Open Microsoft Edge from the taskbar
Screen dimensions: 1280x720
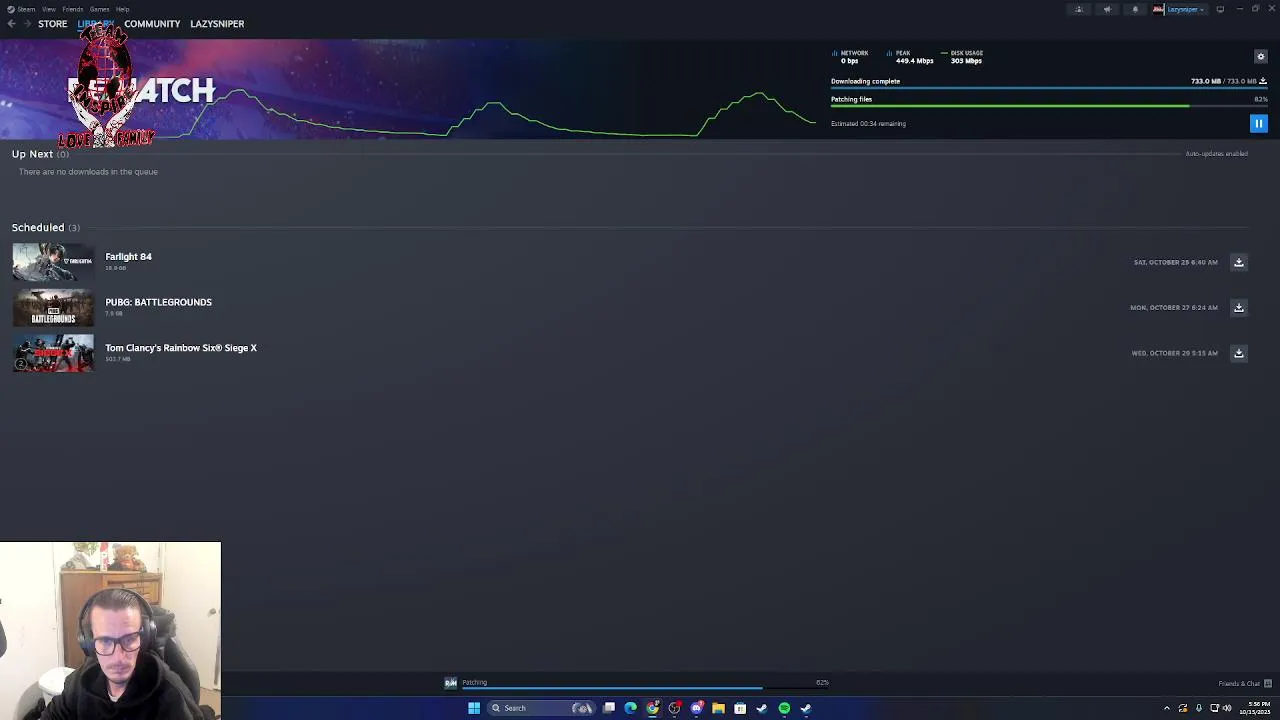[x=630, y=708]
